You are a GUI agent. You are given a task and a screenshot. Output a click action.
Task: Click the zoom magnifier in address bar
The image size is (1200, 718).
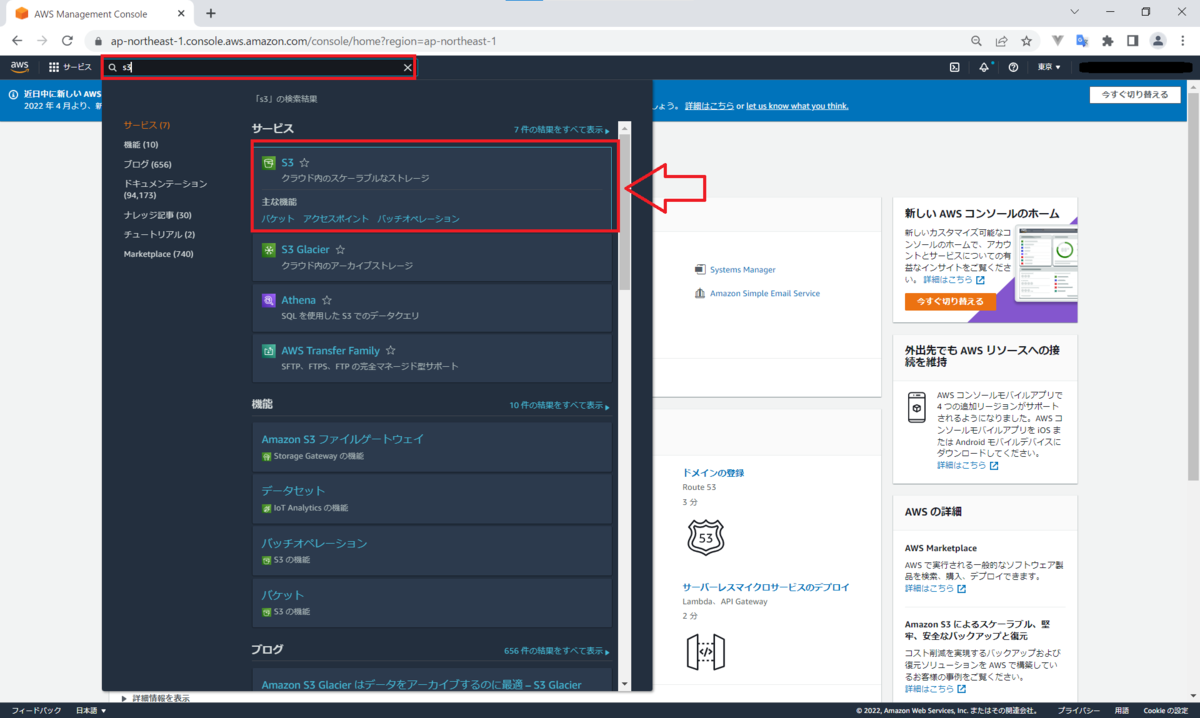point(976,41)
